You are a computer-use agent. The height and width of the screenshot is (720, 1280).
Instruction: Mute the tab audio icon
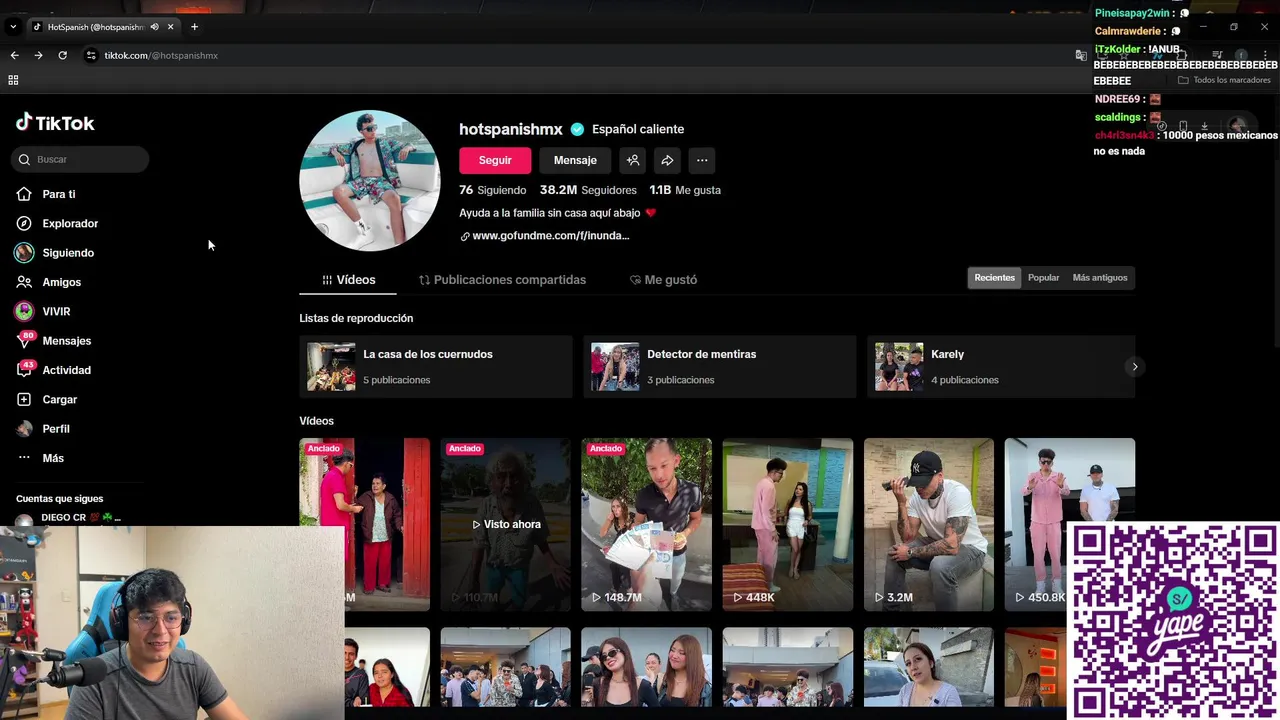155,27
